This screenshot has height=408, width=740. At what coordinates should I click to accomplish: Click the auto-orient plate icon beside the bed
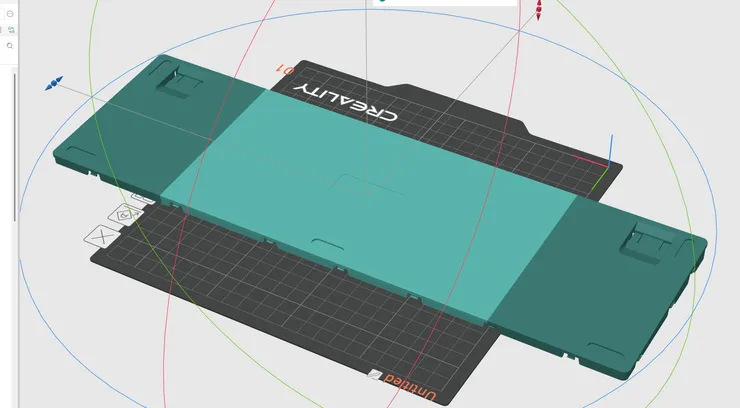pyautogui.click(x=125, y=215)
